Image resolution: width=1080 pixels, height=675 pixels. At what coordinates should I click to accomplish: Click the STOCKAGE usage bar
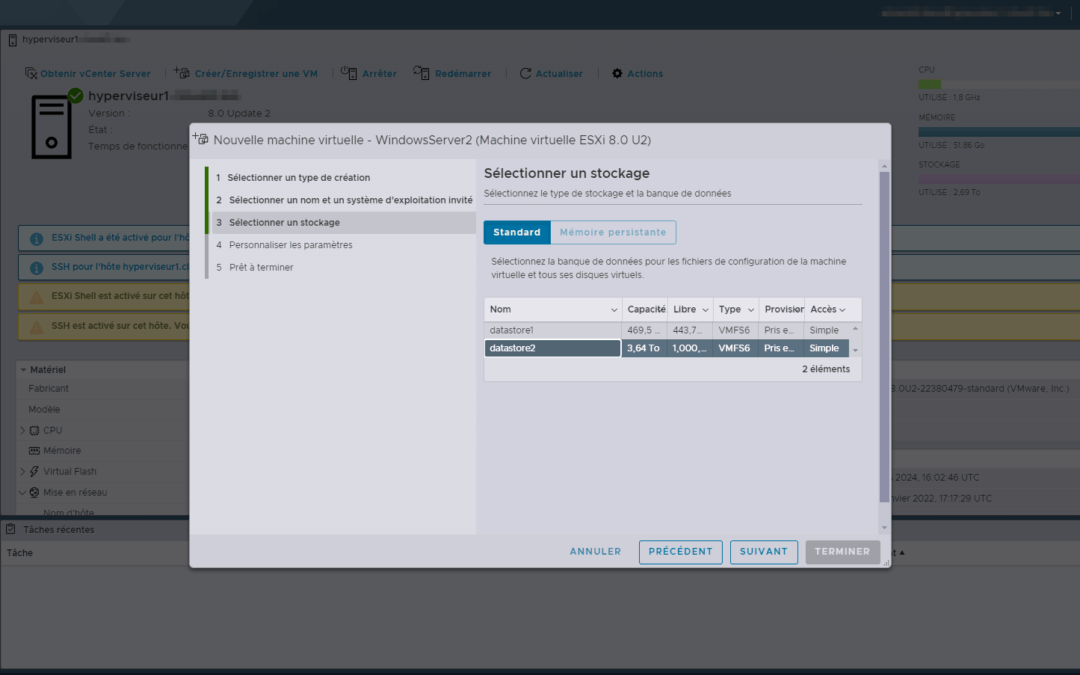coord(999,179)
